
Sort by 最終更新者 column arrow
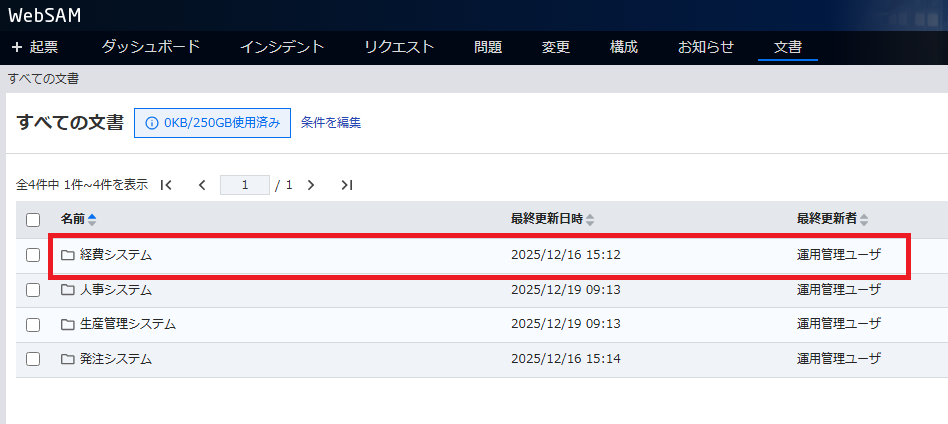click(864, 219)
